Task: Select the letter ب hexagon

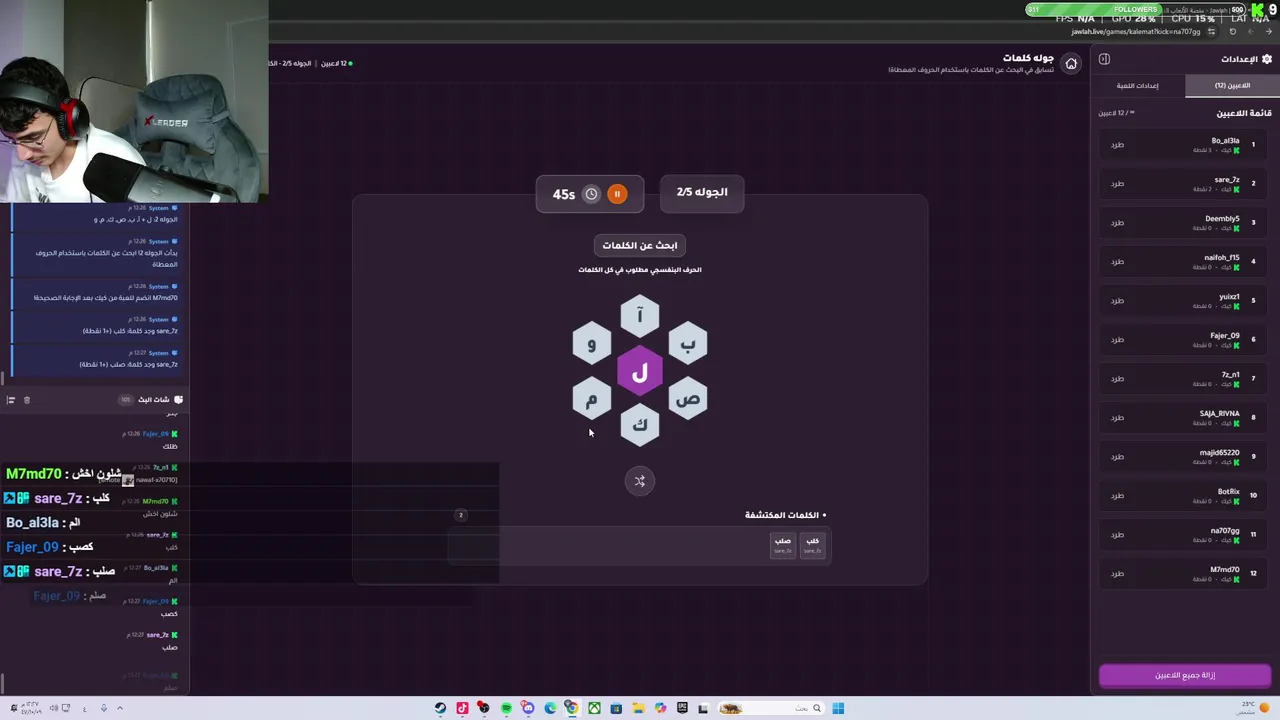Action: [688, 344]
